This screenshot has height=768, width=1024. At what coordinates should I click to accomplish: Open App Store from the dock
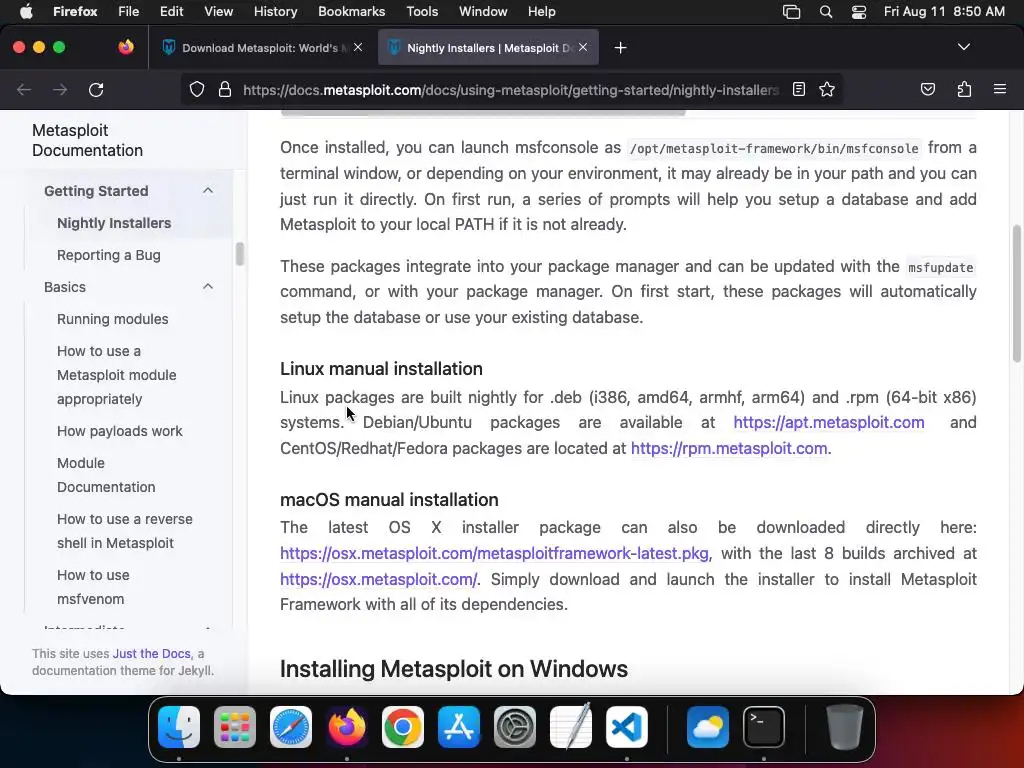tap(459, 726)
